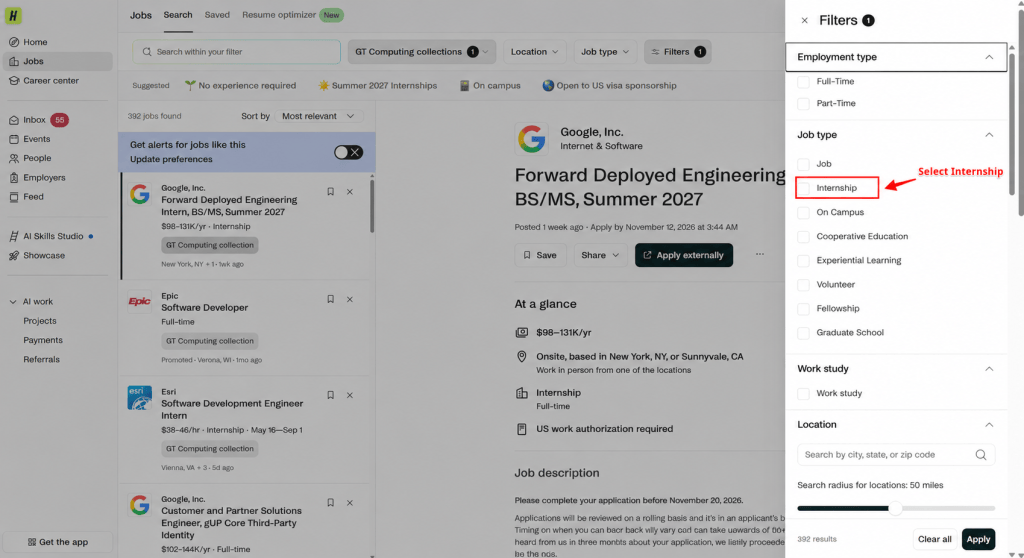Click the search radius slider handle
The height and width of the screenshot is (558, 1024).
coord(895,508)
